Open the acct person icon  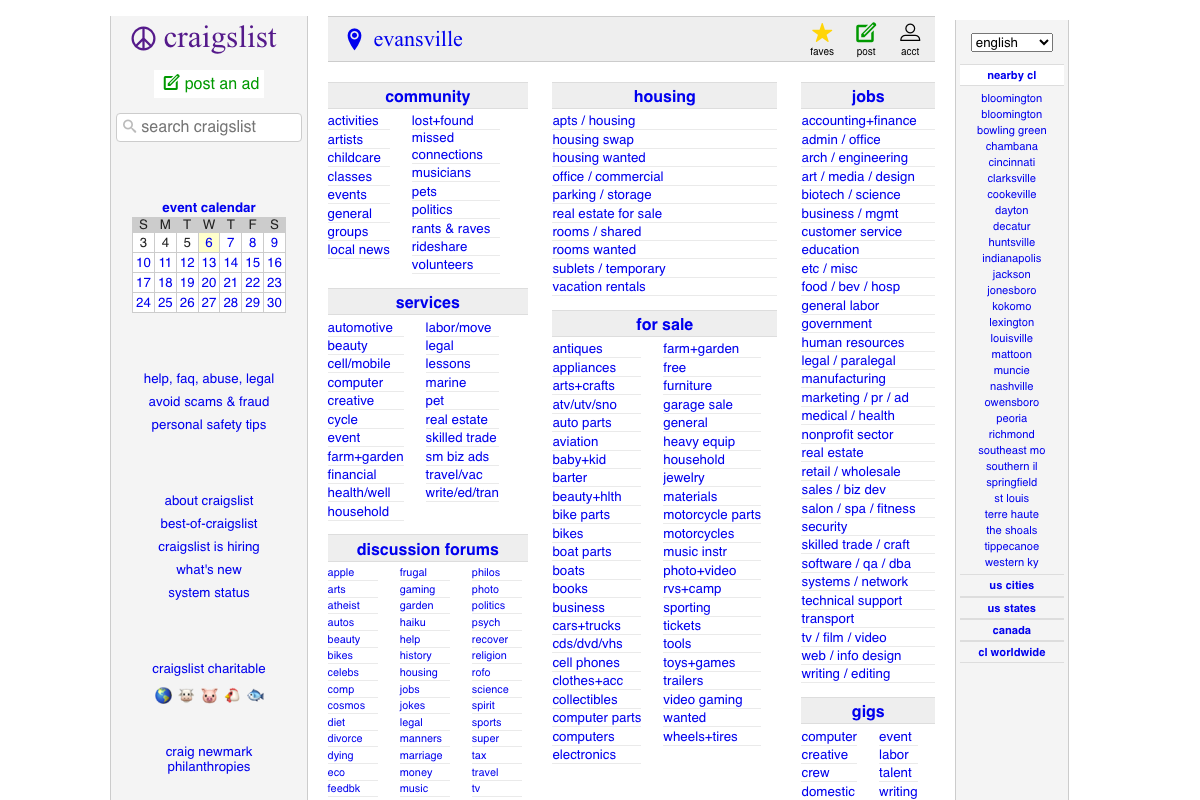910,33
